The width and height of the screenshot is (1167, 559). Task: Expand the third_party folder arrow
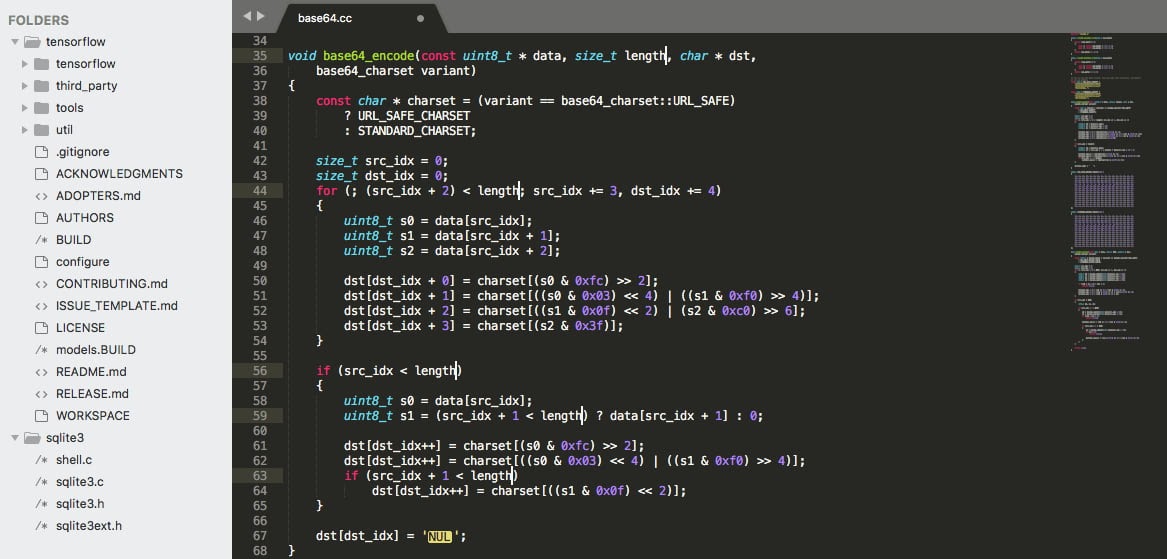(x=25, y=86)
